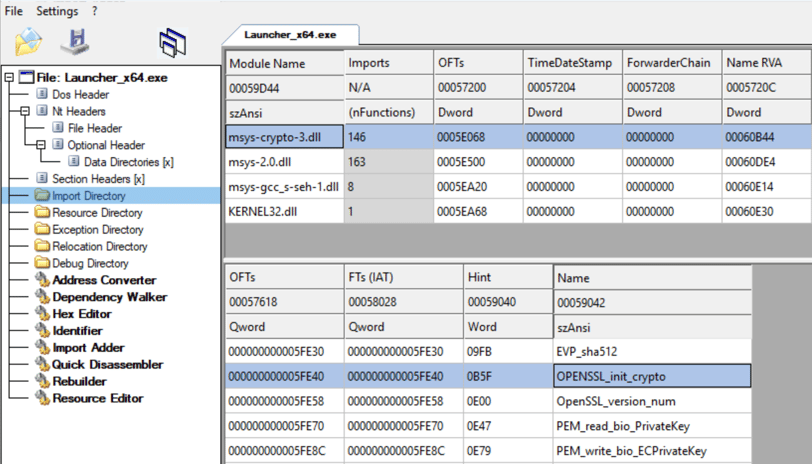Click the ForwarderChain column header
This screenshot has width=812, height=464.
tap(672, 63)
